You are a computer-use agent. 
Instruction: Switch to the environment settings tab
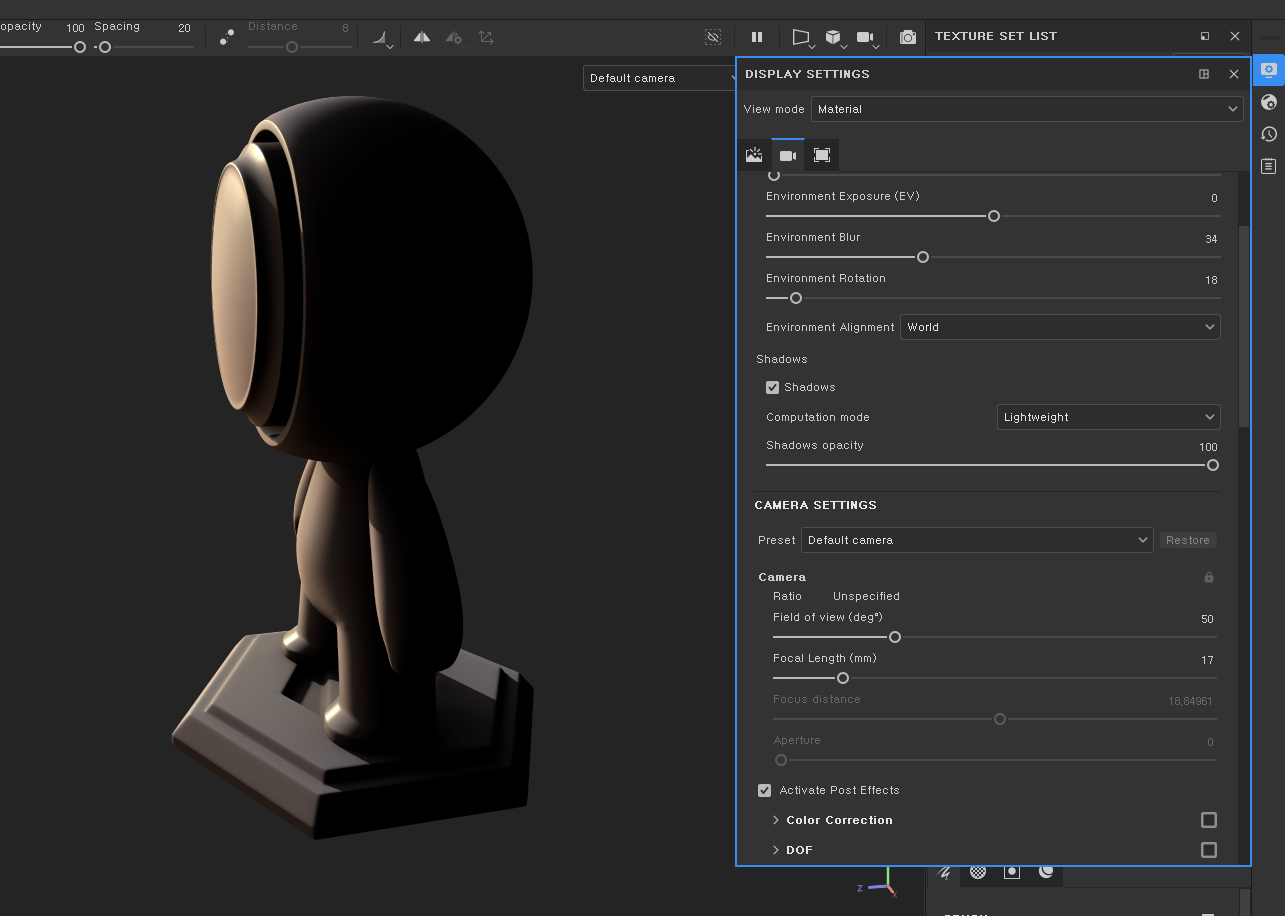click(x=754, y=155)
